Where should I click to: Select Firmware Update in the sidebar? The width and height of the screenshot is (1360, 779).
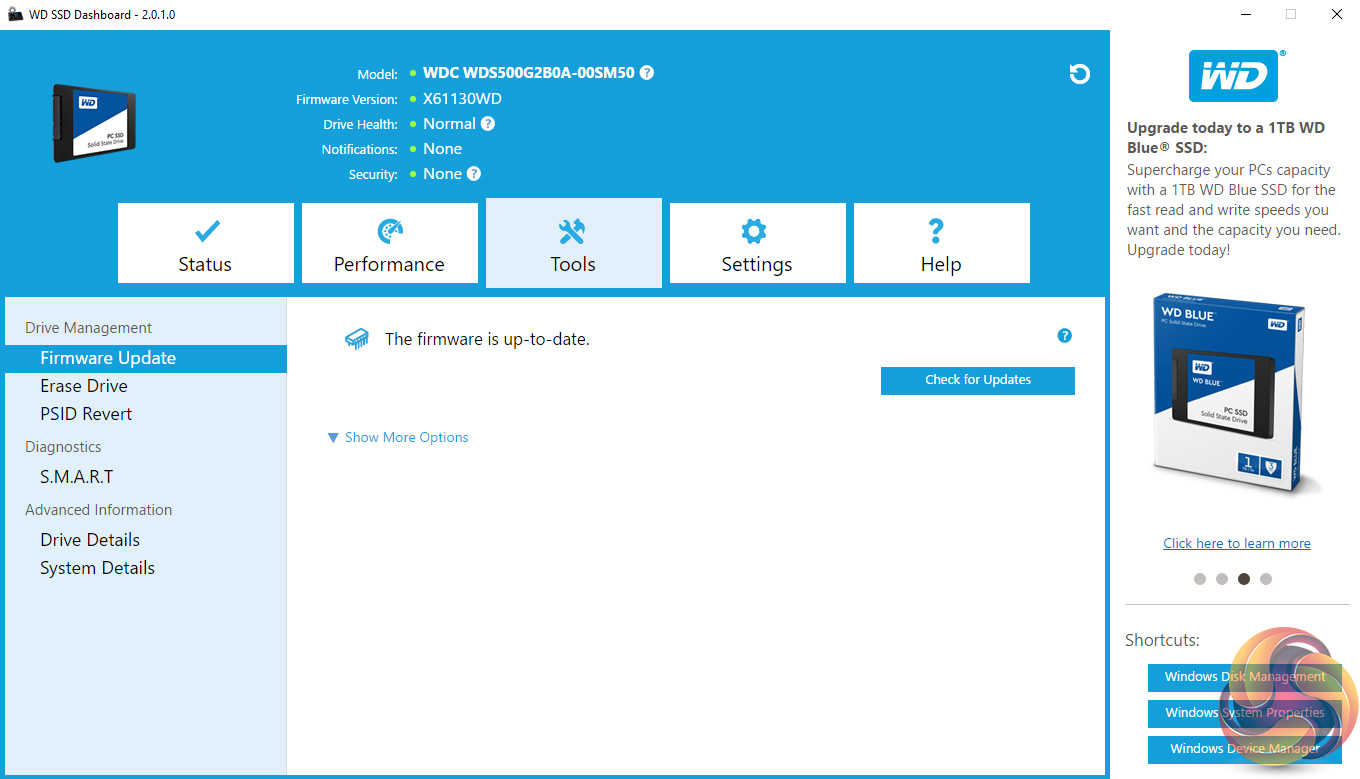[146, 358]
